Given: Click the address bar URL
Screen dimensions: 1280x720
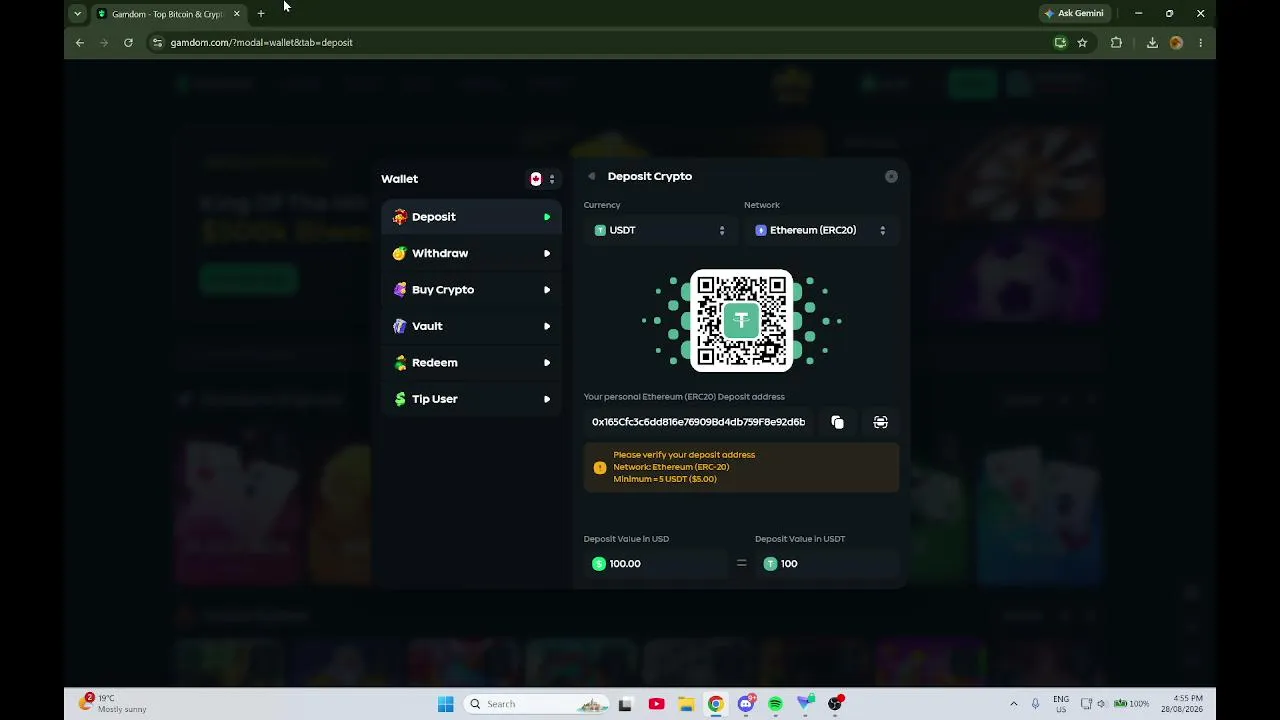Looking at the screenshot, I should pyautogui.click(x=261, y=43).
